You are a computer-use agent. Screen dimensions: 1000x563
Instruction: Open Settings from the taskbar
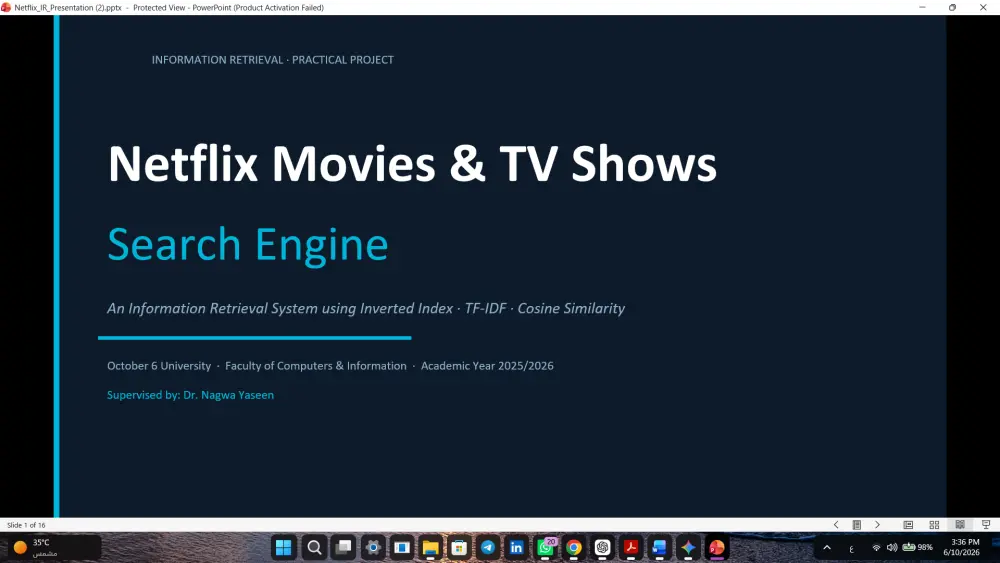[x=373, y=547]
